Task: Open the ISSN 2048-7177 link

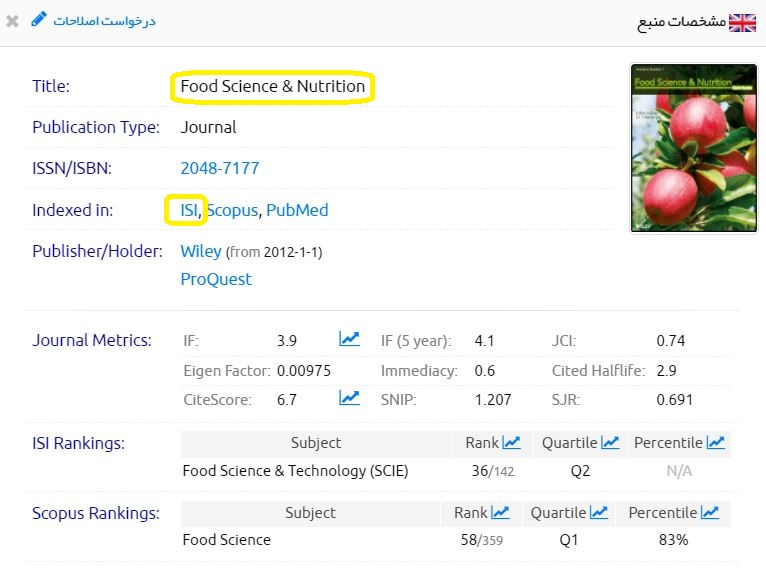Action: tap(219, 168)
